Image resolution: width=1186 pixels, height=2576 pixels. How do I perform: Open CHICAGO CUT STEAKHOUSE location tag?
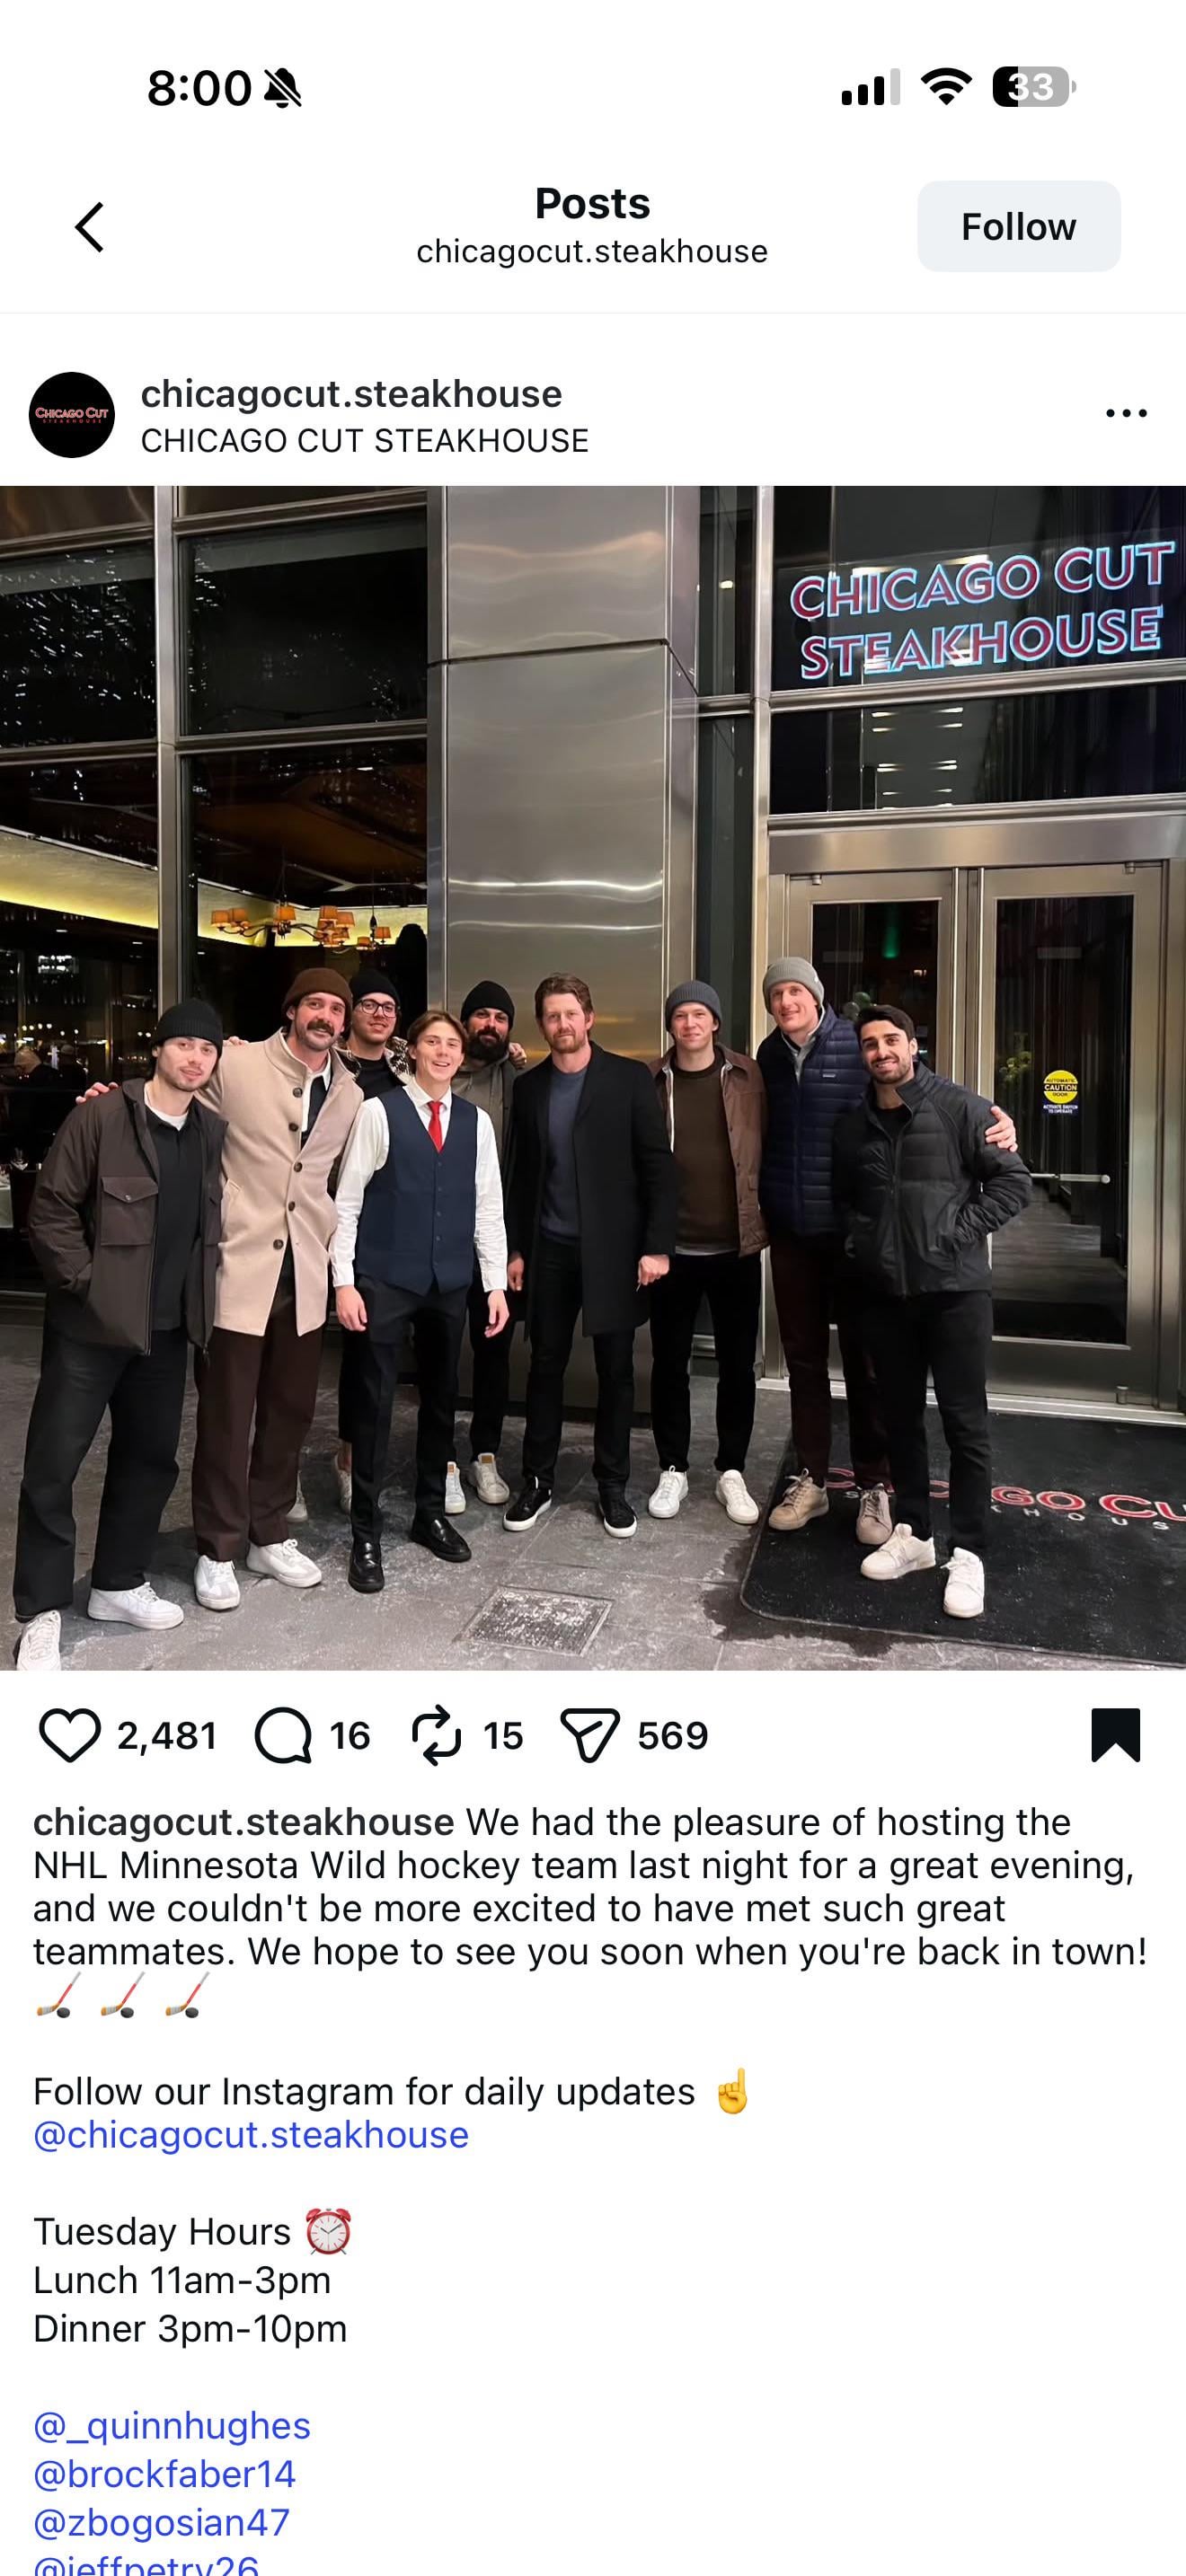pyautogui.click(x=364, y=440)
